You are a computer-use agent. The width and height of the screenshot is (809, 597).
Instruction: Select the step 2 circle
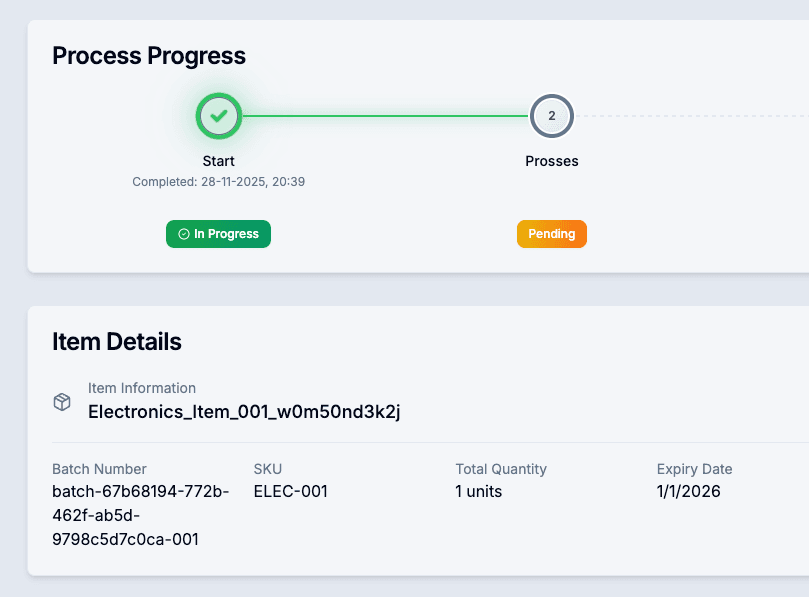[x=551, y=116]
